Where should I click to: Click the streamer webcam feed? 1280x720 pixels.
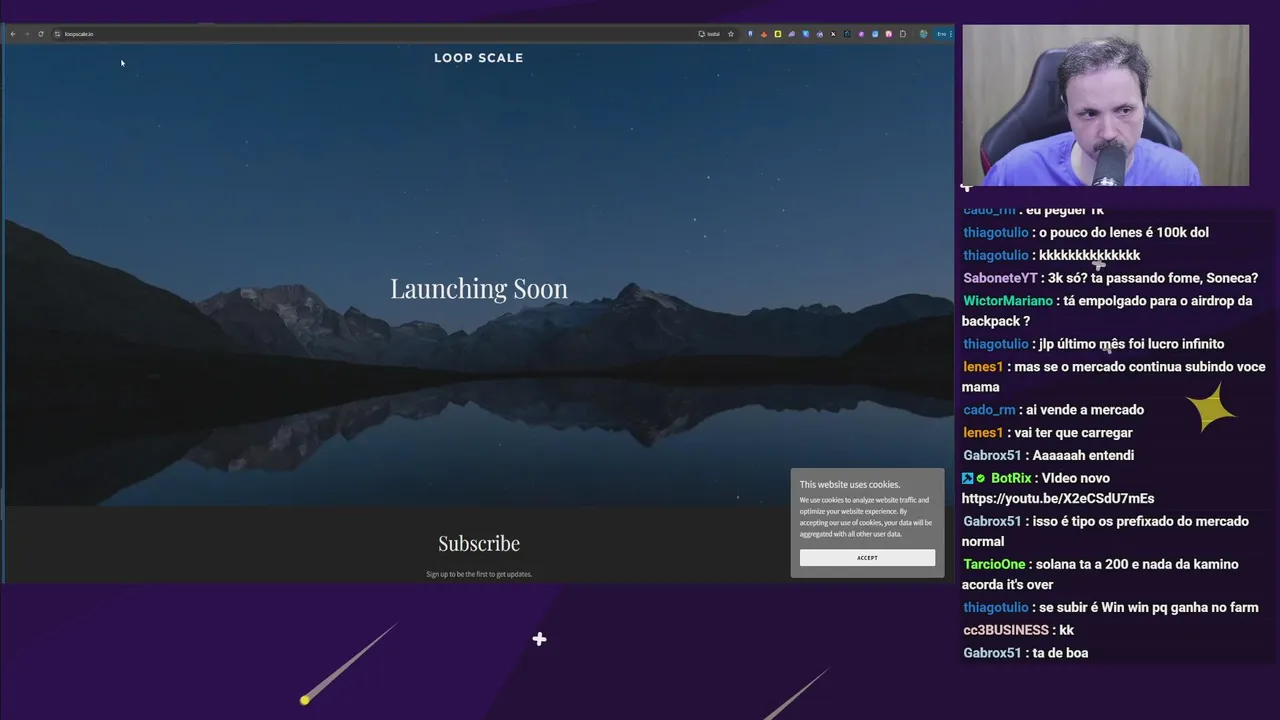(1105, 105)
